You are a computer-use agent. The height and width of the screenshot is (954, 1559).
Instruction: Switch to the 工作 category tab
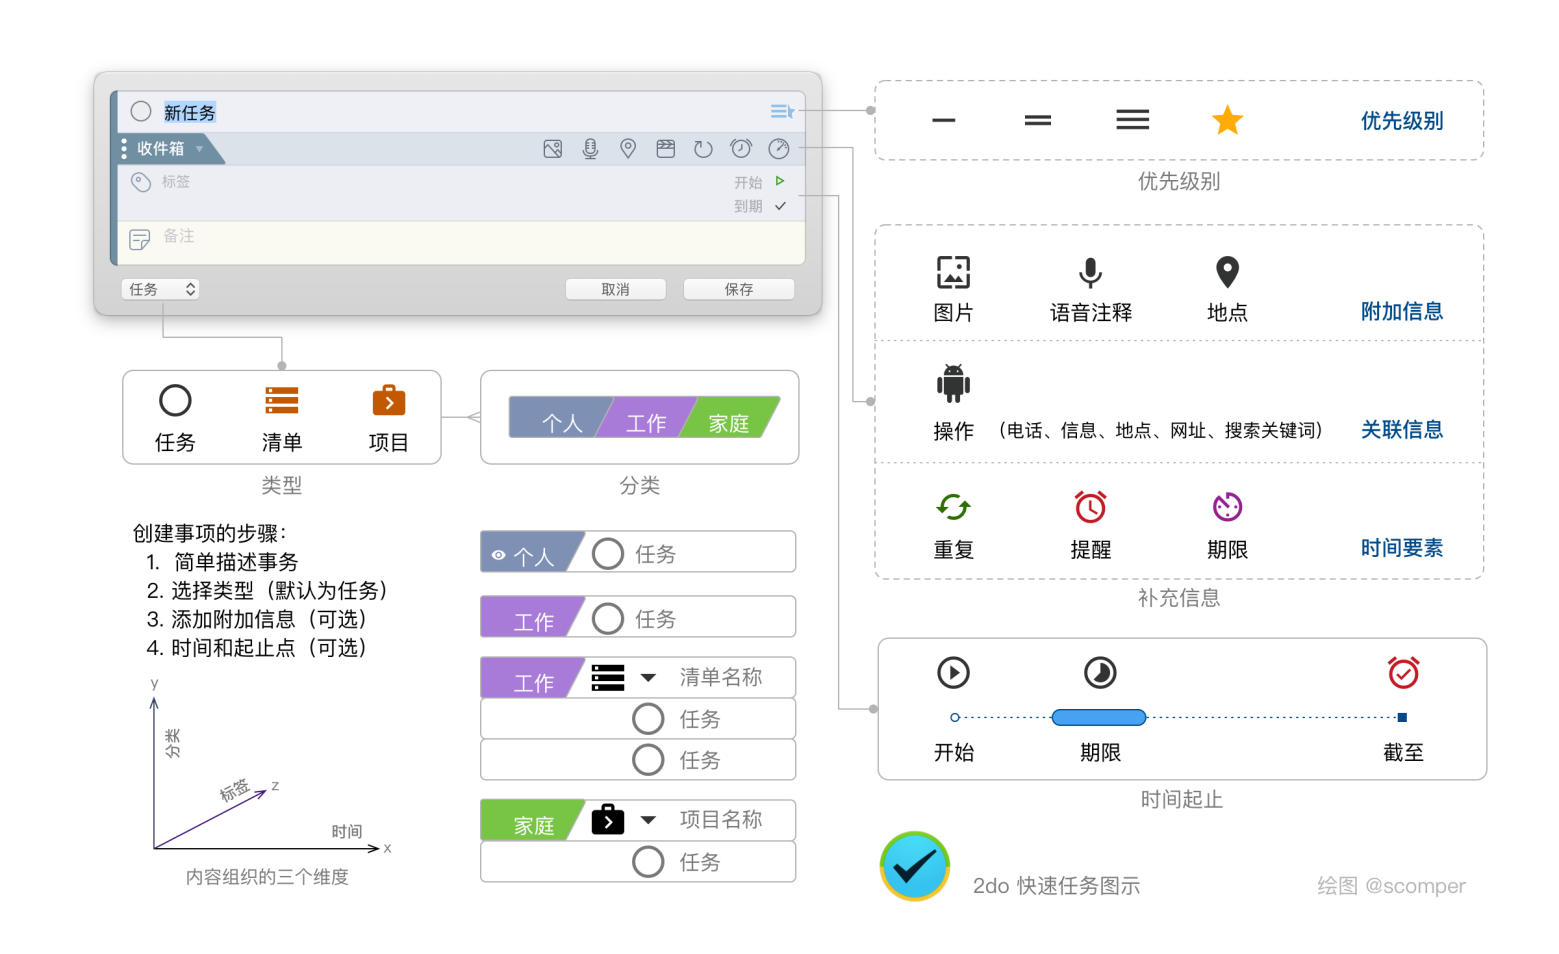tap(646, 418)
